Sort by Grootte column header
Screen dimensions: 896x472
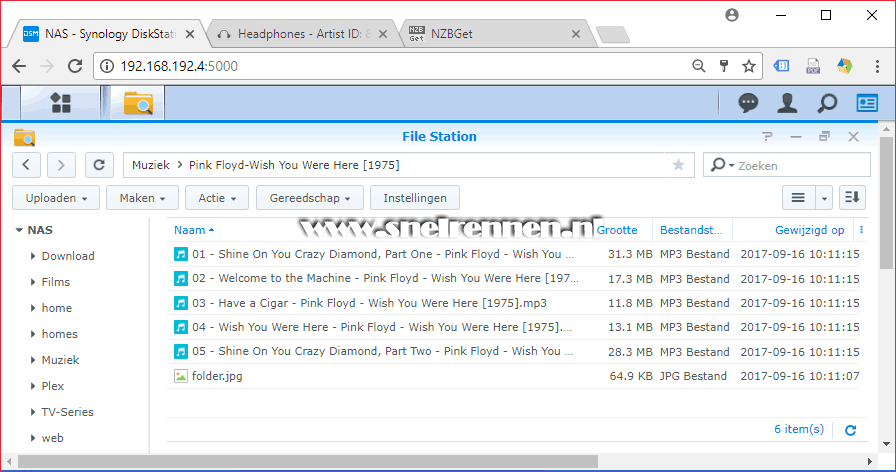617,230
